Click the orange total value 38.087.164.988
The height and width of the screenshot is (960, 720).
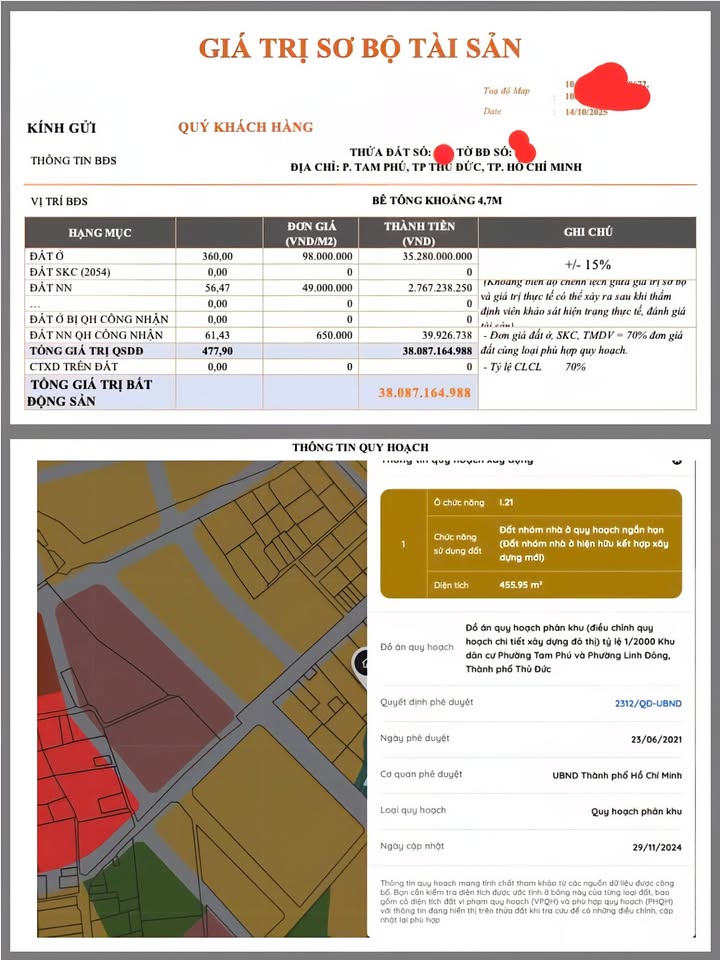(424, 394)
